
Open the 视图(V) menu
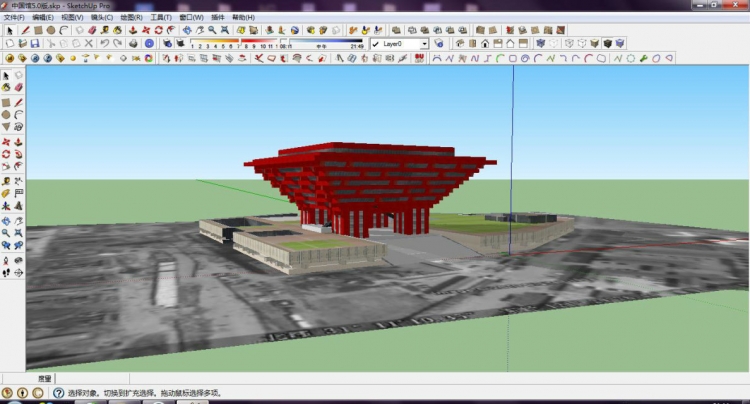click(x=72, y=17)
